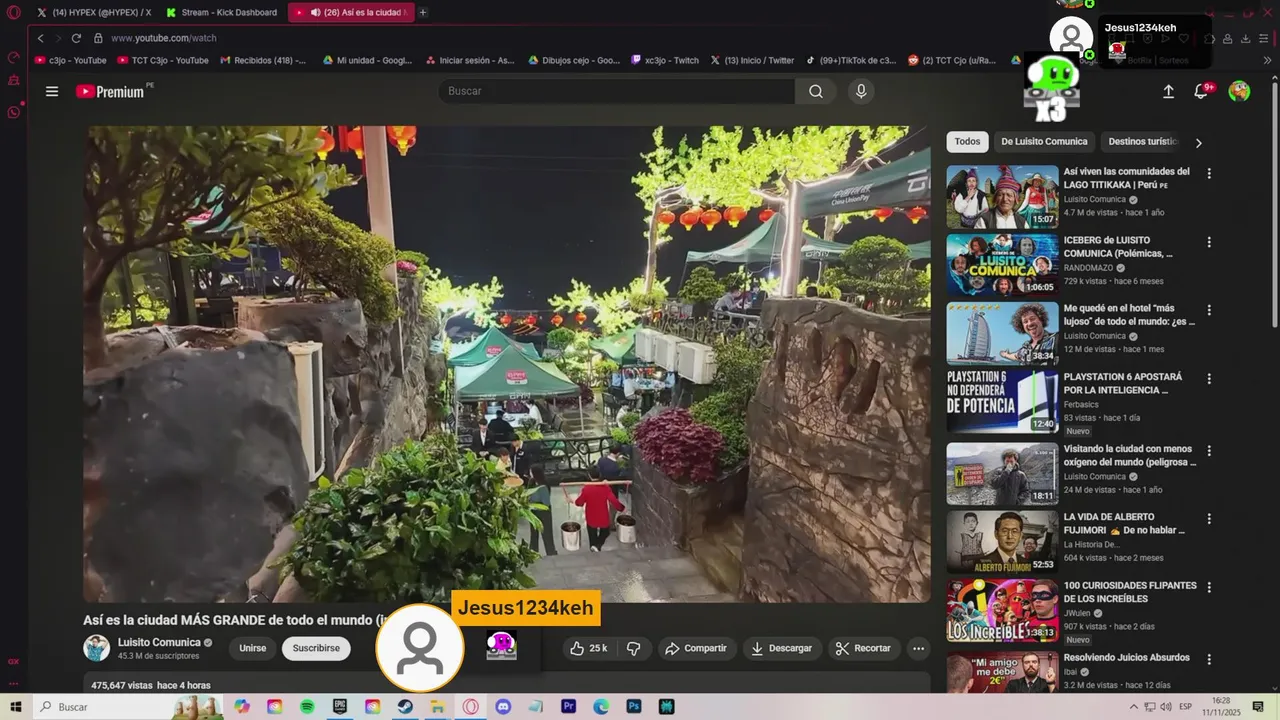The image size is (1280, 720).
Task: Open Burj Al Arab hotel video thumbnail
Action: click(x=1002, y=334)
